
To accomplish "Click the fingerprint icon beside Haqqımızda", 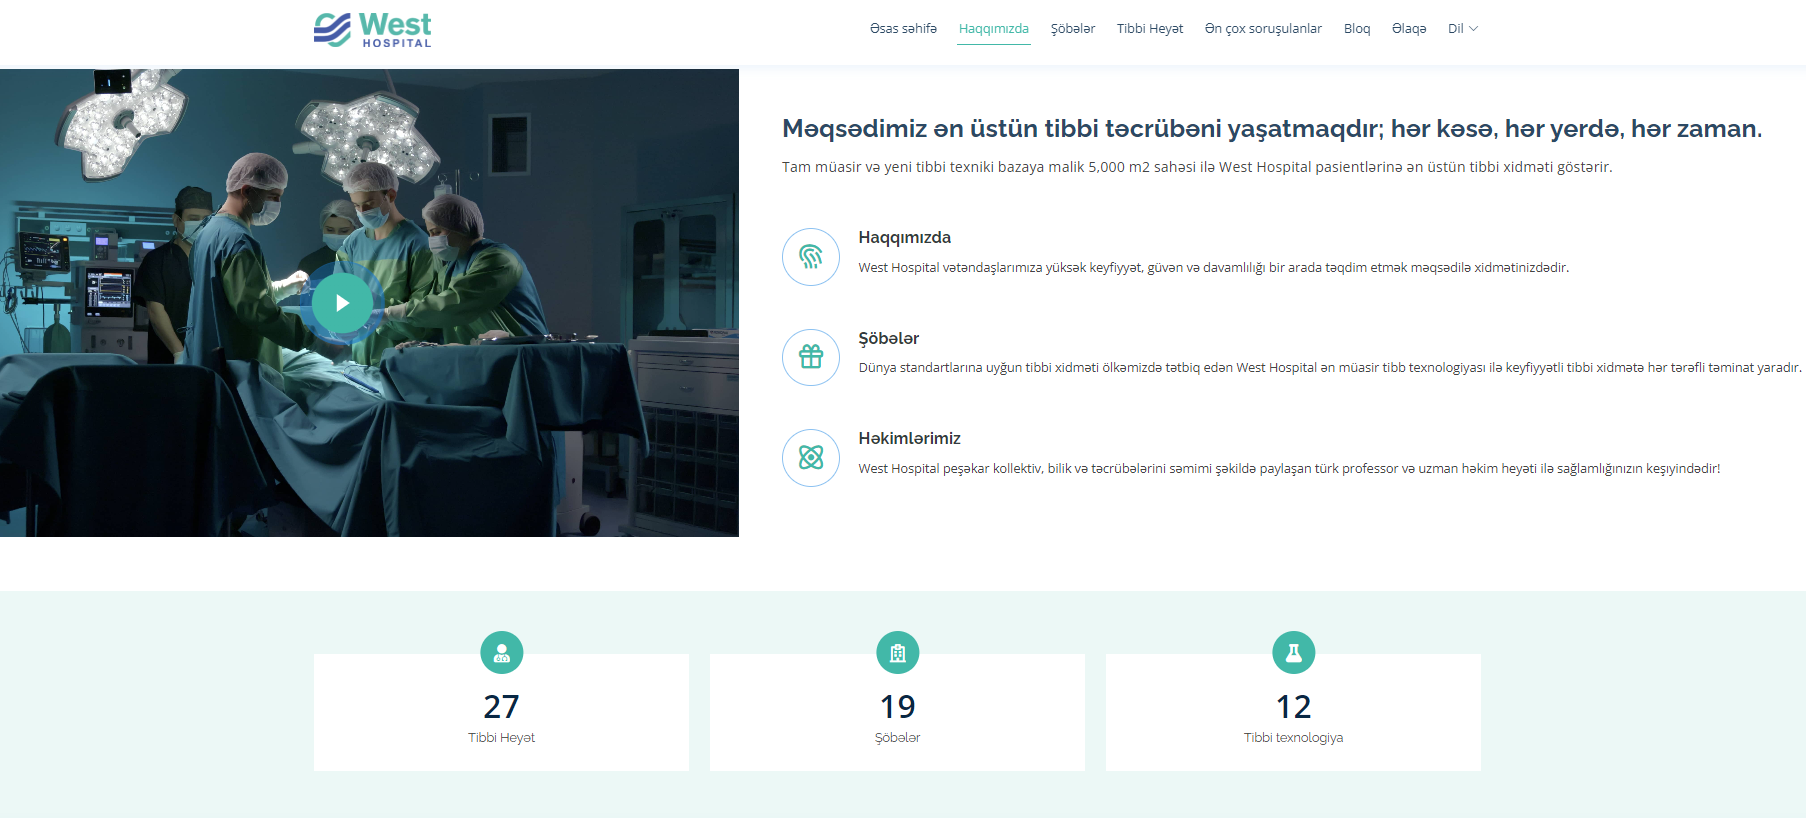I will (x=811, y=257).
